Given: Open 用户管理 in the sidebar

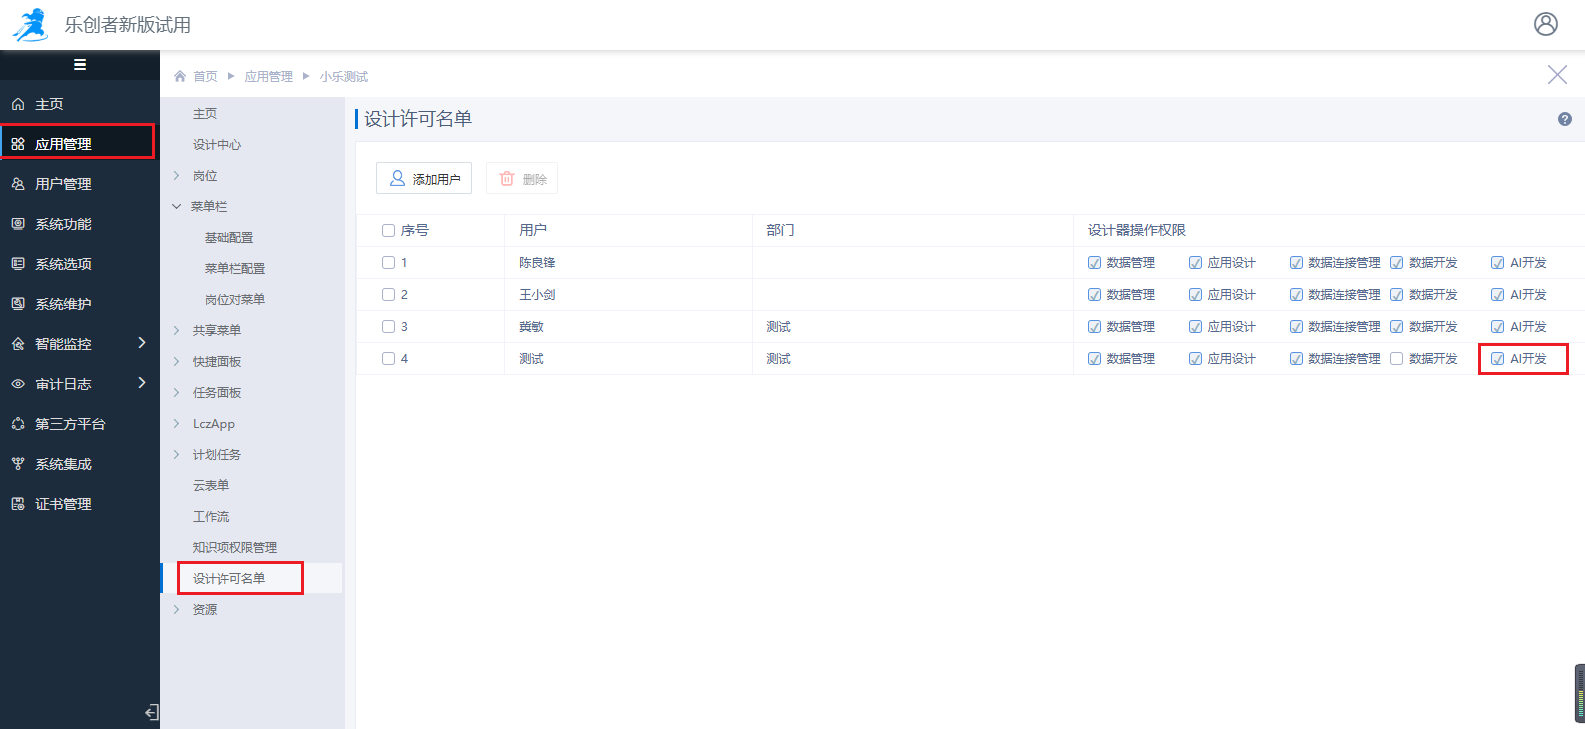Looking at the screenshot, I should 63,184.
